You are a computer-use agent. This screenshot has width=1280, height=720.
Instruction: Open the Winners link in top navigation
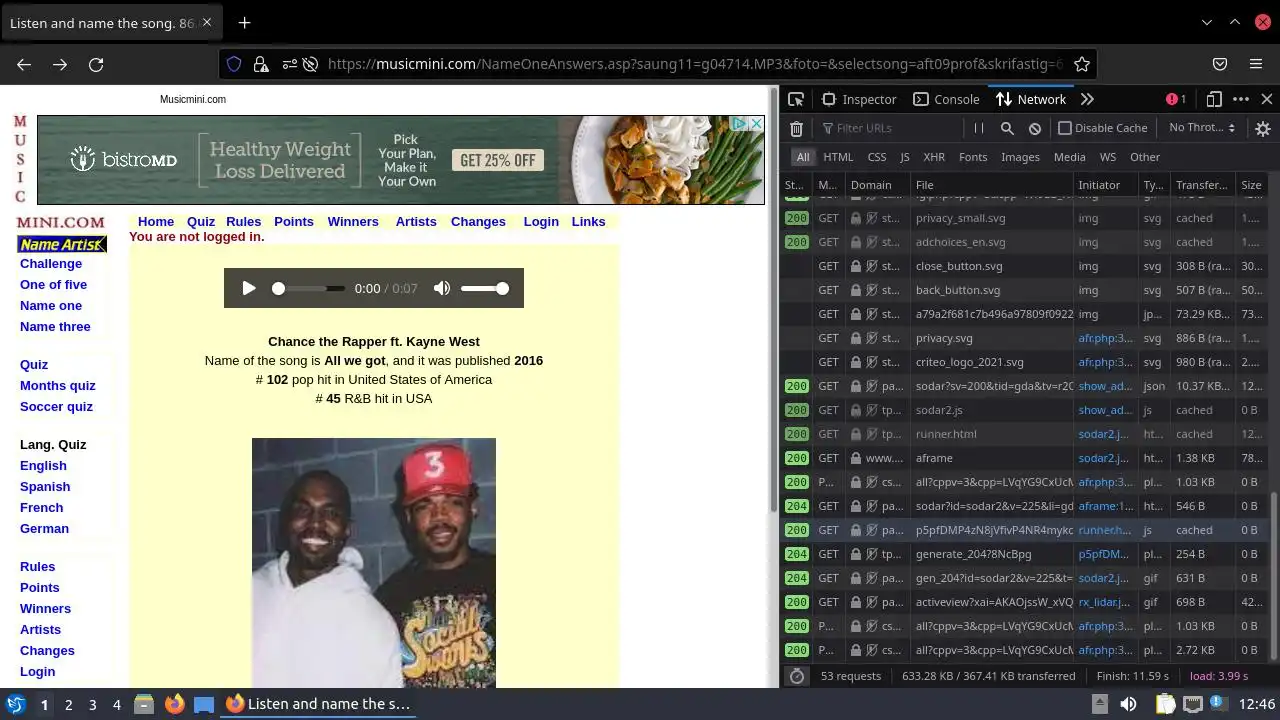coord(353,222)
